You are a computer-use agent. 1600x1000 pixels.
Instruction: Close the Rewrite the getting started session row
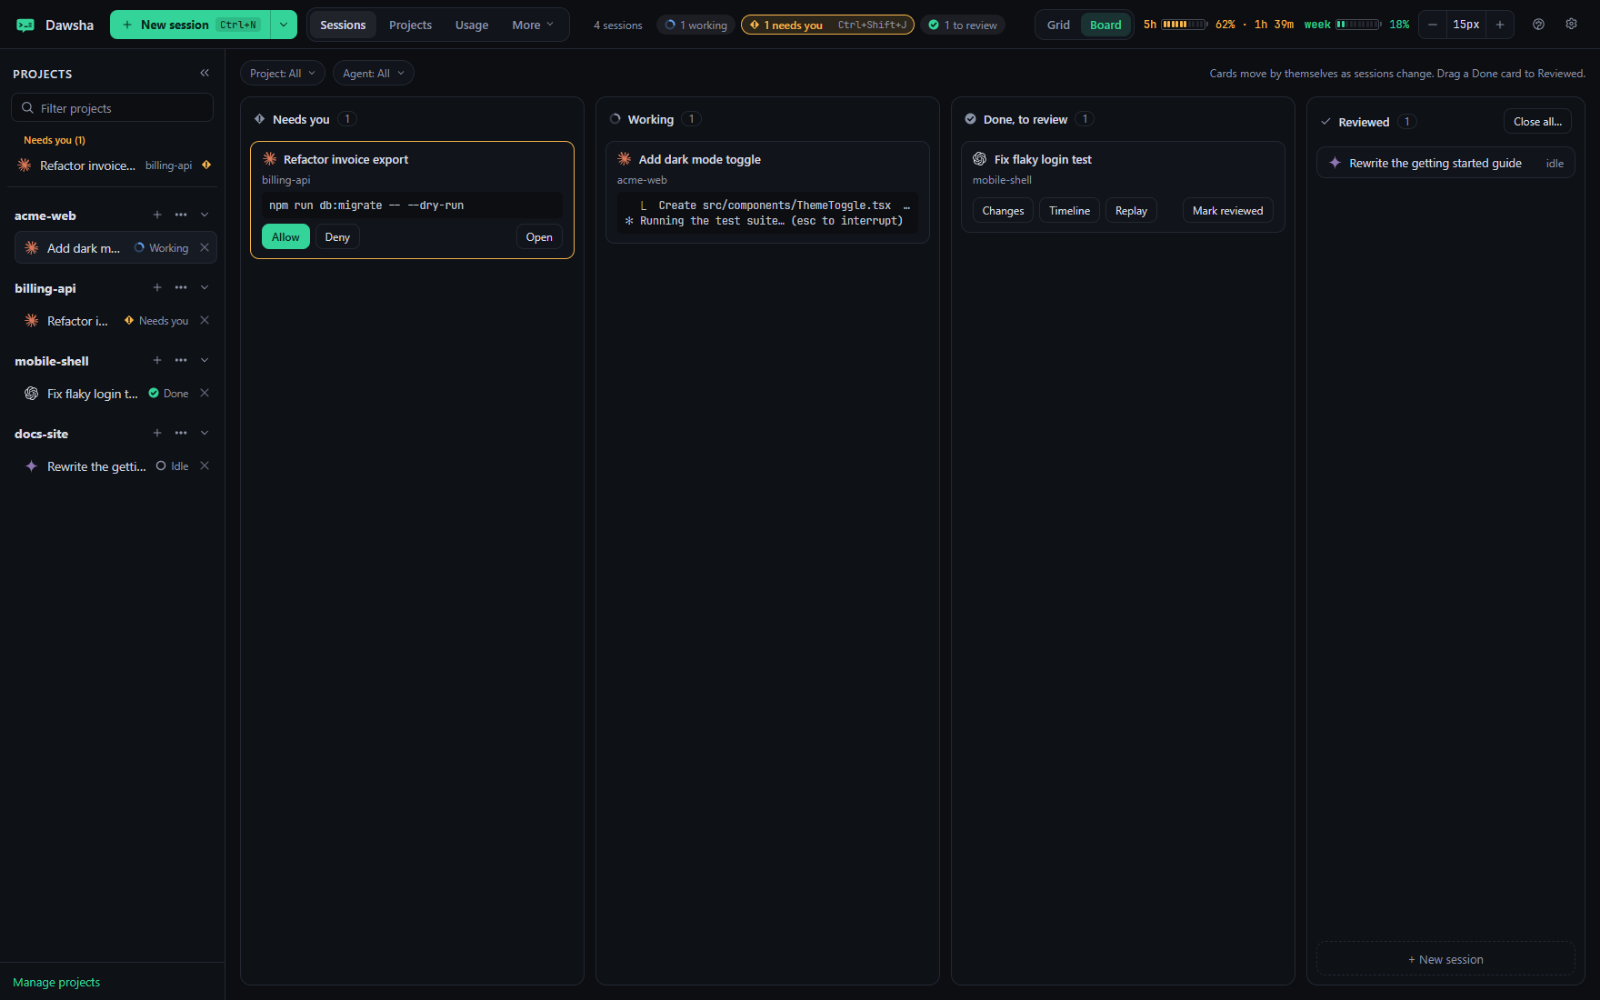tap(204, 466)
